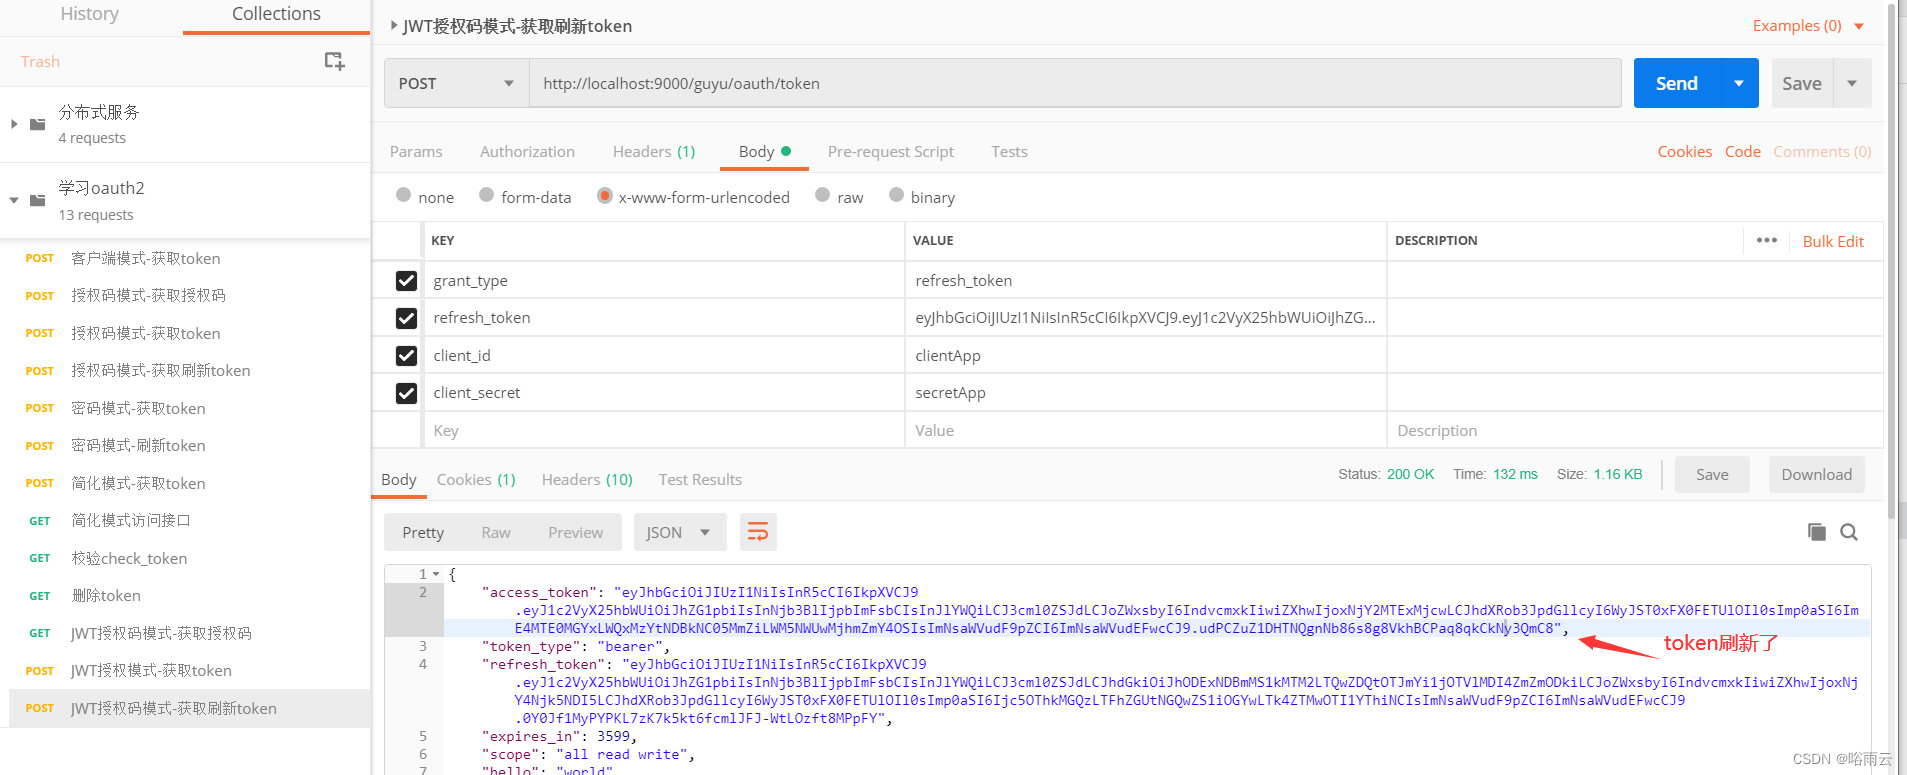Open the Authorization tab
Image resolution: width=1907 pixels, height=775 pixels.
[527, 151]
